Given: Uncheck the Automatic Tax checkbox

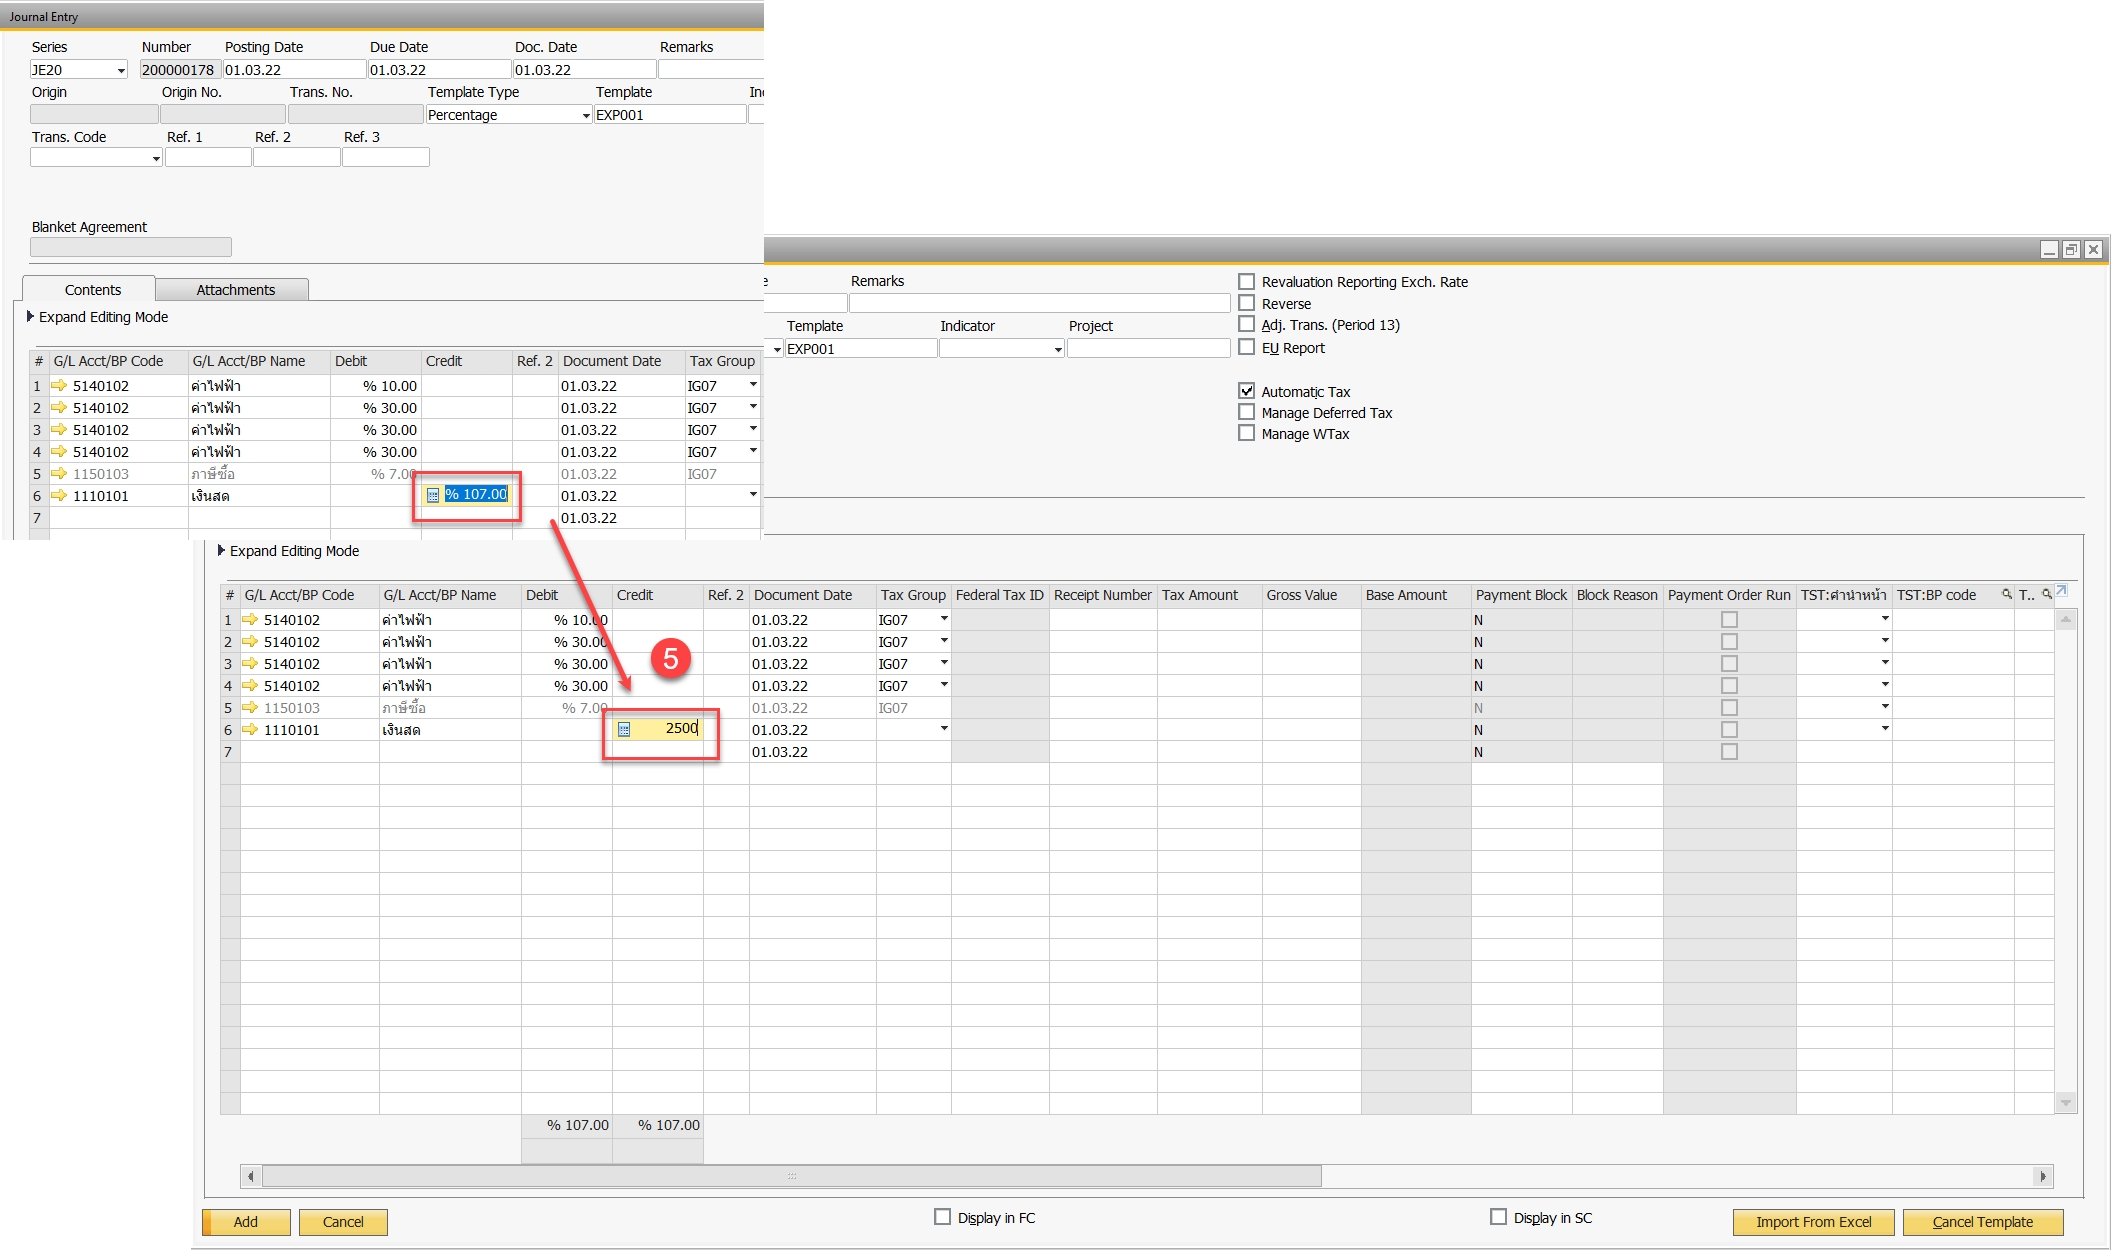Looking at the screenshot, I should click(1246, 391).
